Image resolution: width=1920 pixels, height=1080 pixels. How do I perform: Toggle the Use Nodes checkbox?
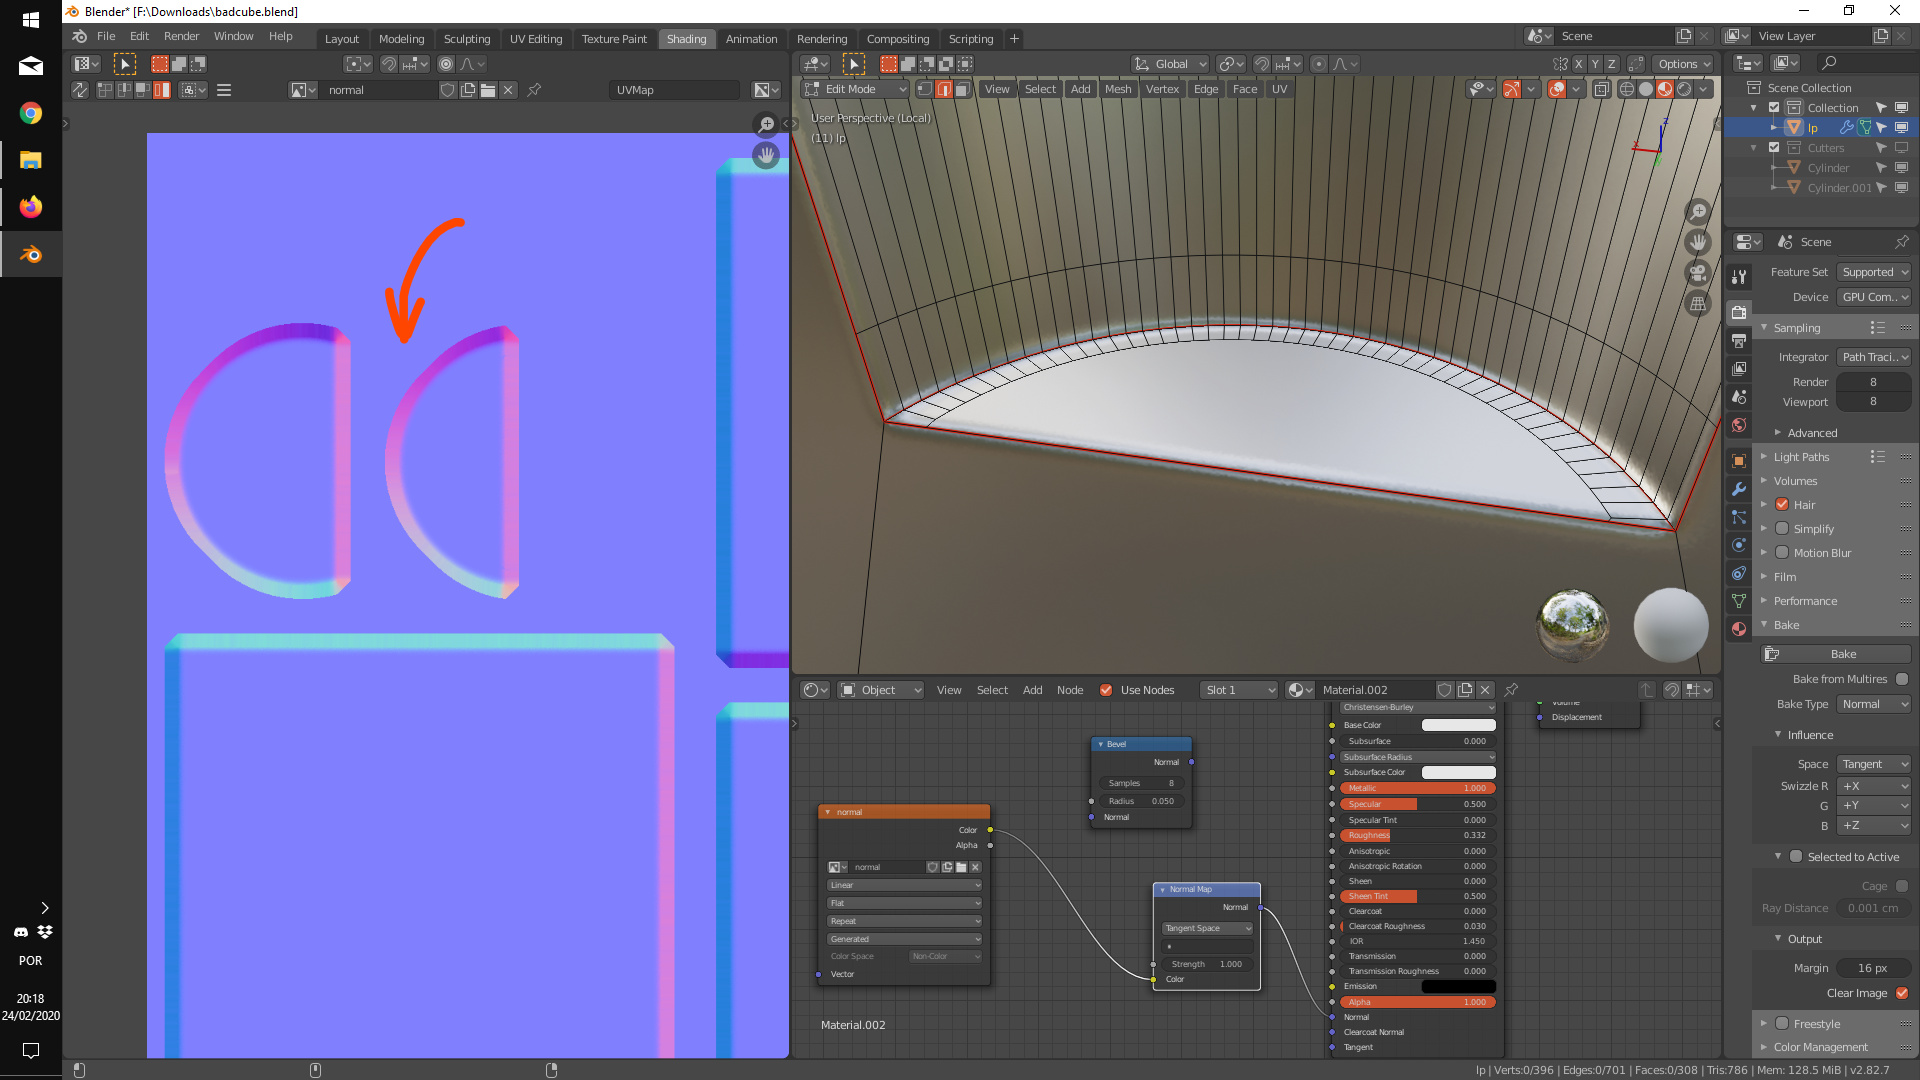1106,690
